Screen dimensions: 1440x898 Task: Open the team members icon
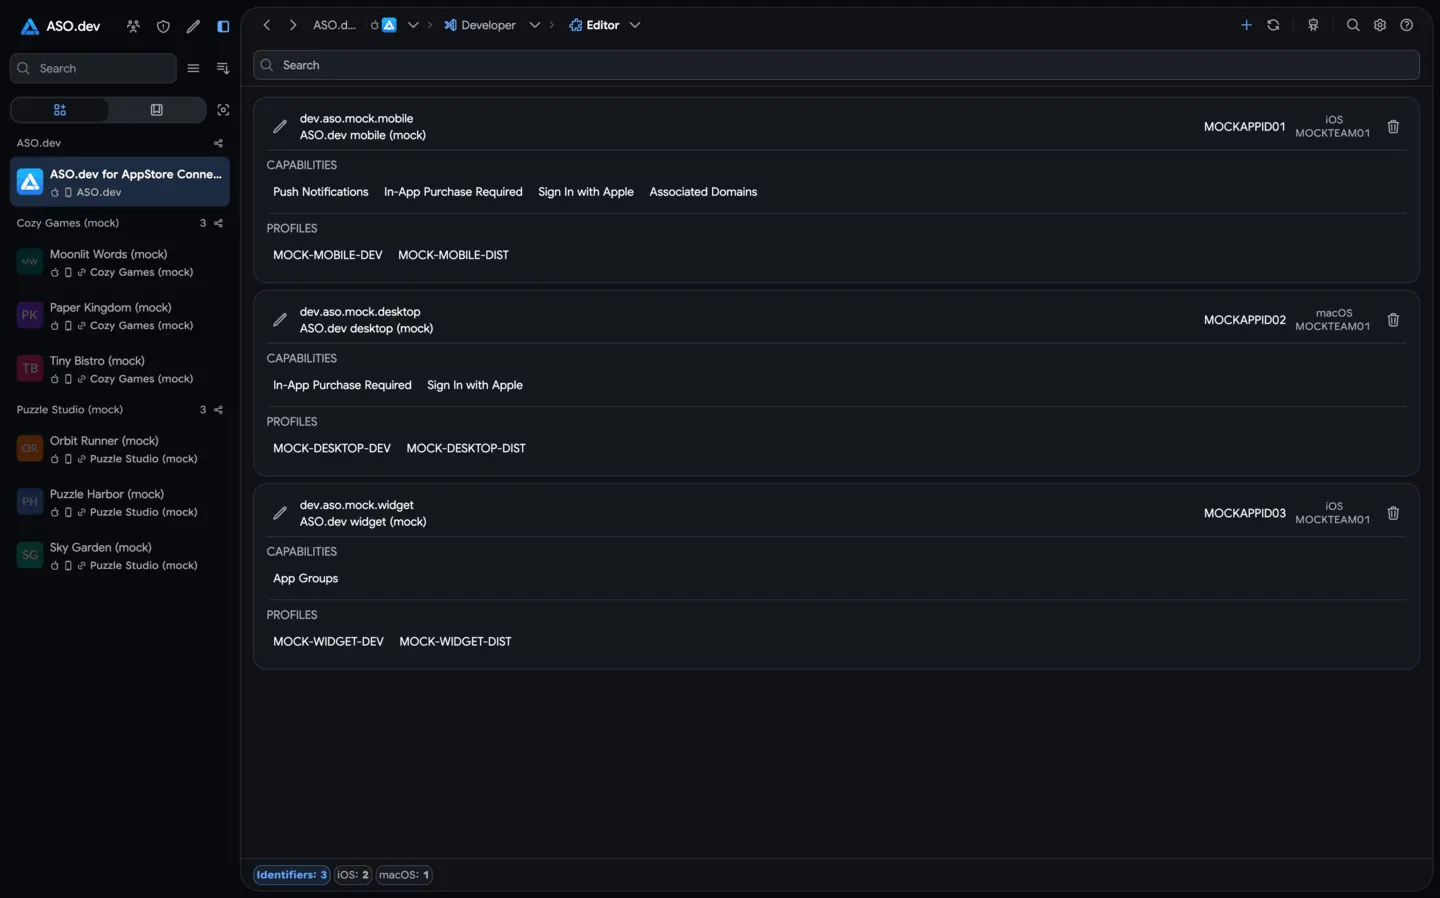(x=133, y=26)
